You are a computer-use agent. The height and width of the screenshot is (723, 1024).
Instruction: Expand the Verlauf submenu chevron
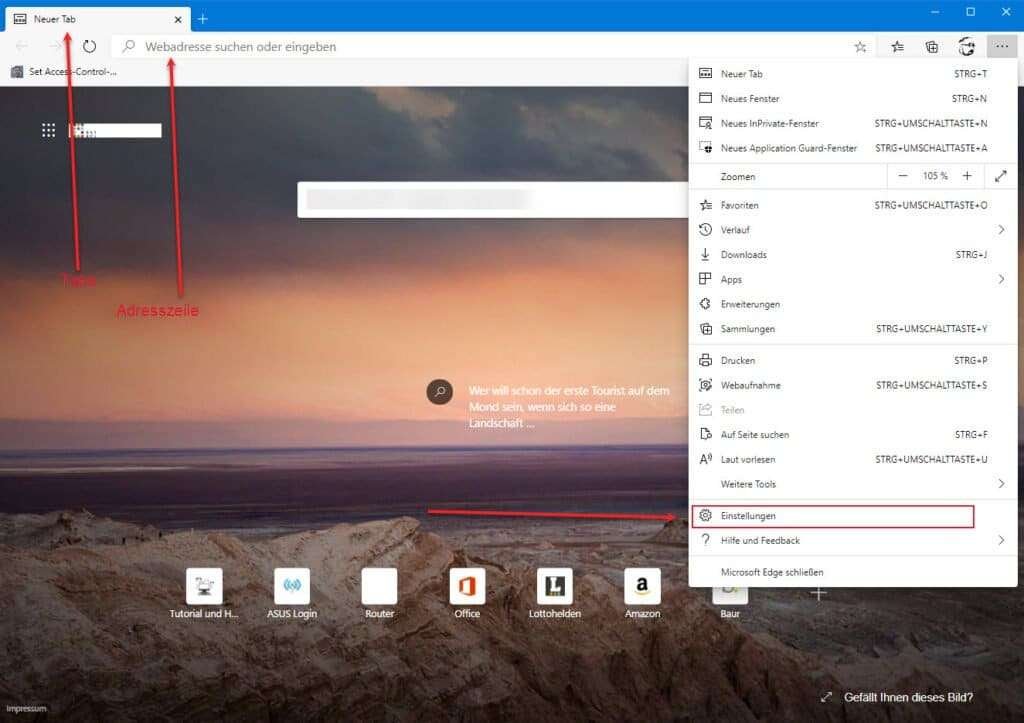pos(1001,229)
